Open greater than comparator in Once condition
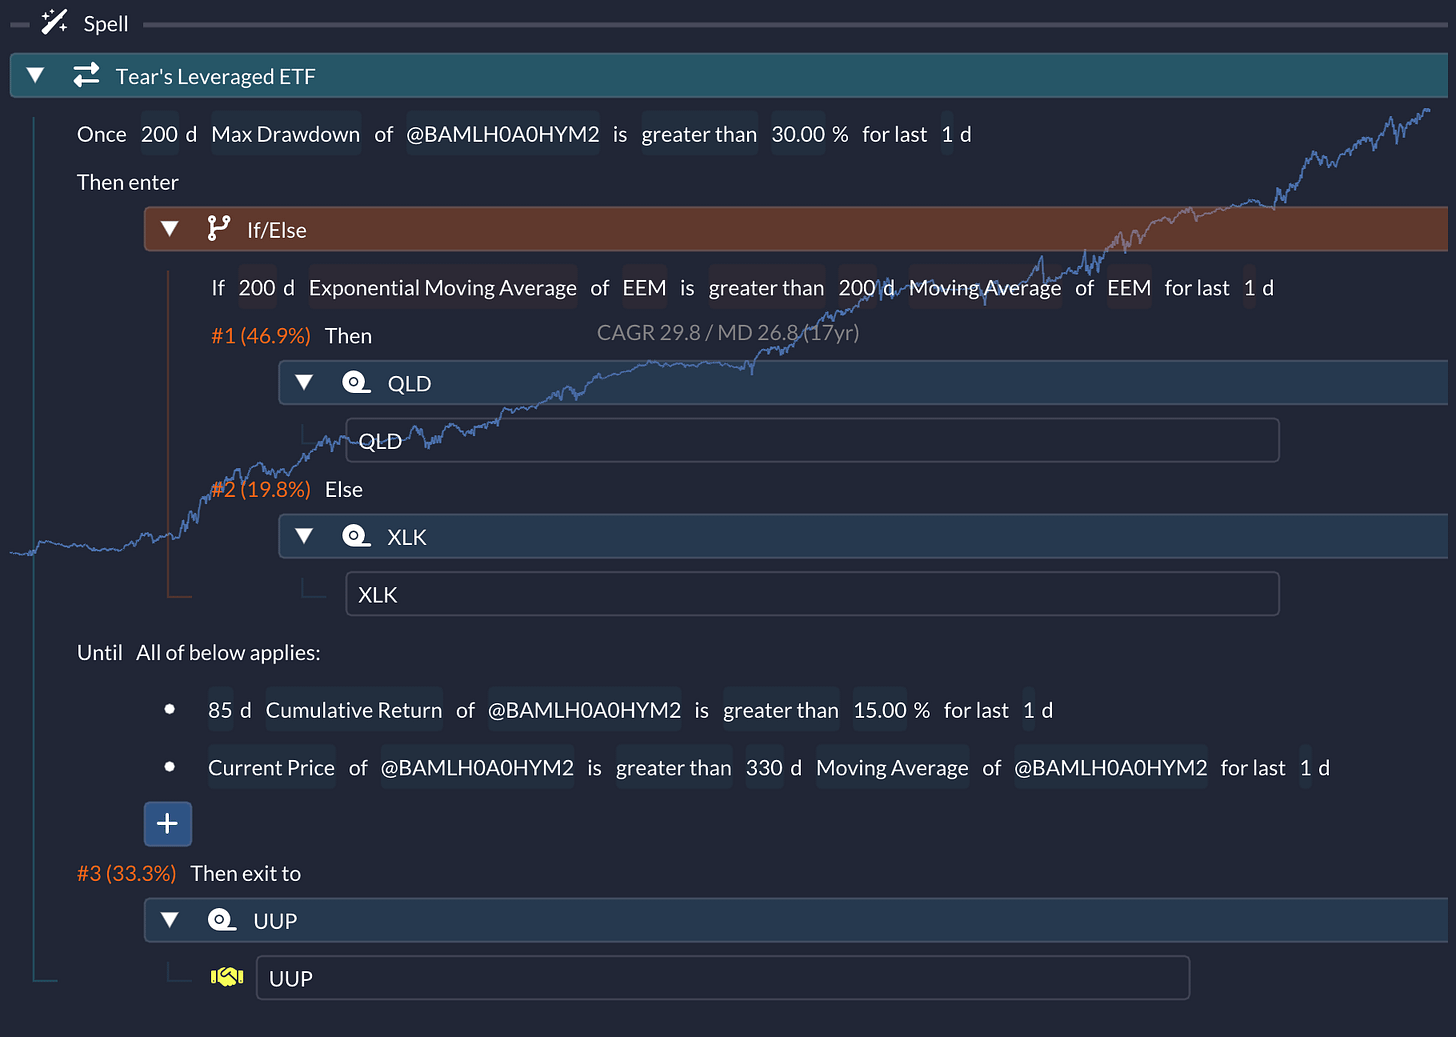The height and width of the screenshot is (1037, 1456). point(699,134)
